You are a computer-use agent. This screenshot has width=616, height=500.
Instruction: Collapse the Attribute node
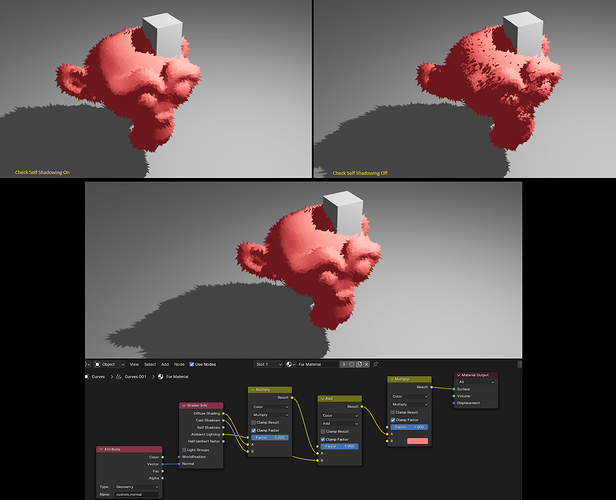tap(101, 449)
